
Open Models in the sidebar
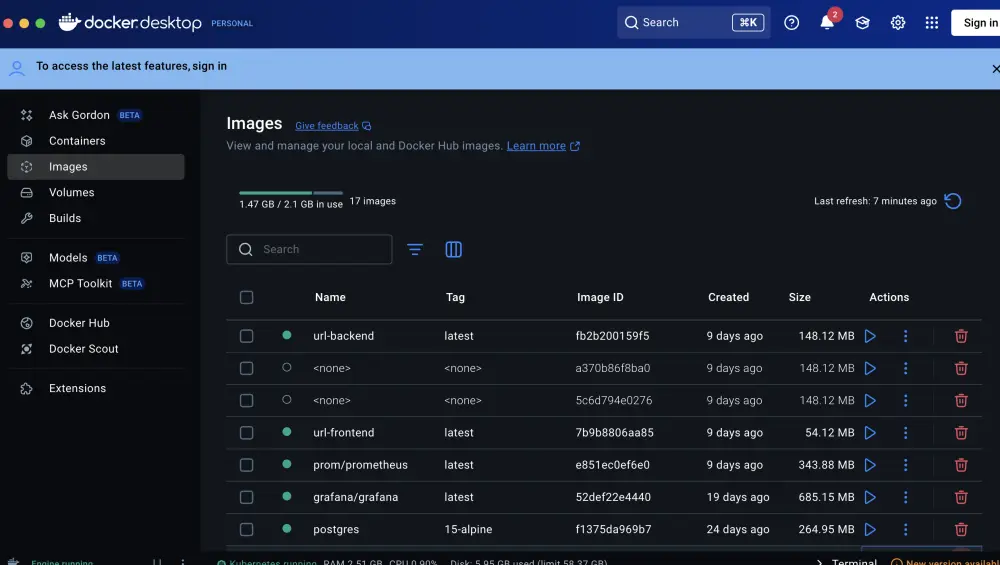point(96,258)
